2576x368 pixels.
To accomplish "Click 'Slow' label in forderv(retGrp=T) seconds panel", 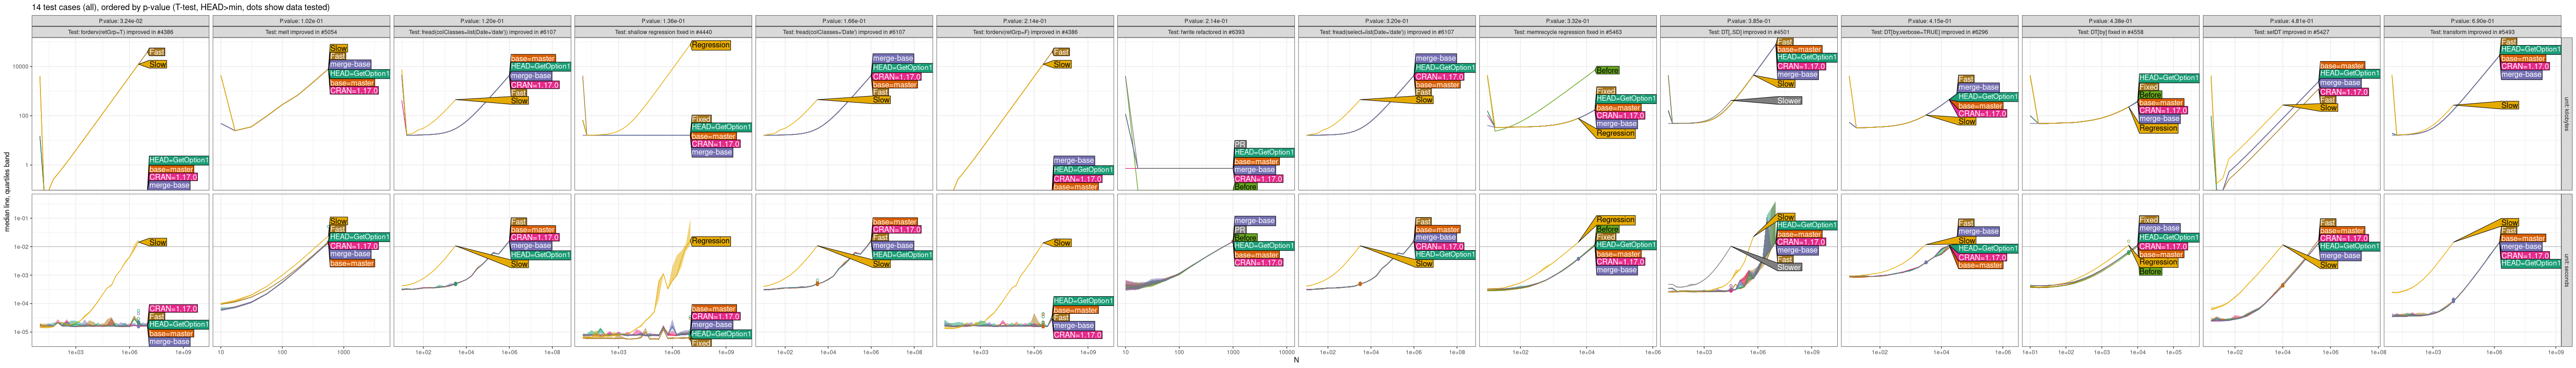I will pyautogui.click(x=157, y=243).
